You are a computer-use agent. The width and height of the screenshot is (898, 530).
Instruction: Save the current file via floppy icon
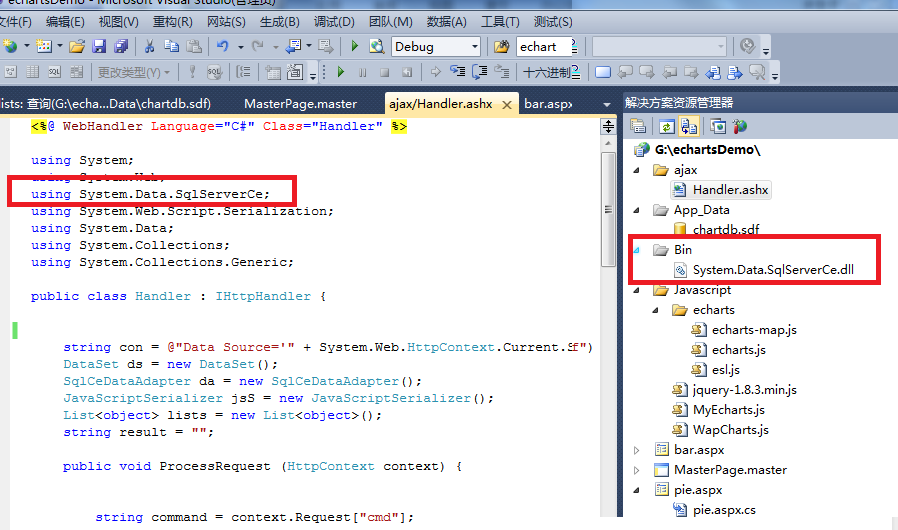point(99,46)
